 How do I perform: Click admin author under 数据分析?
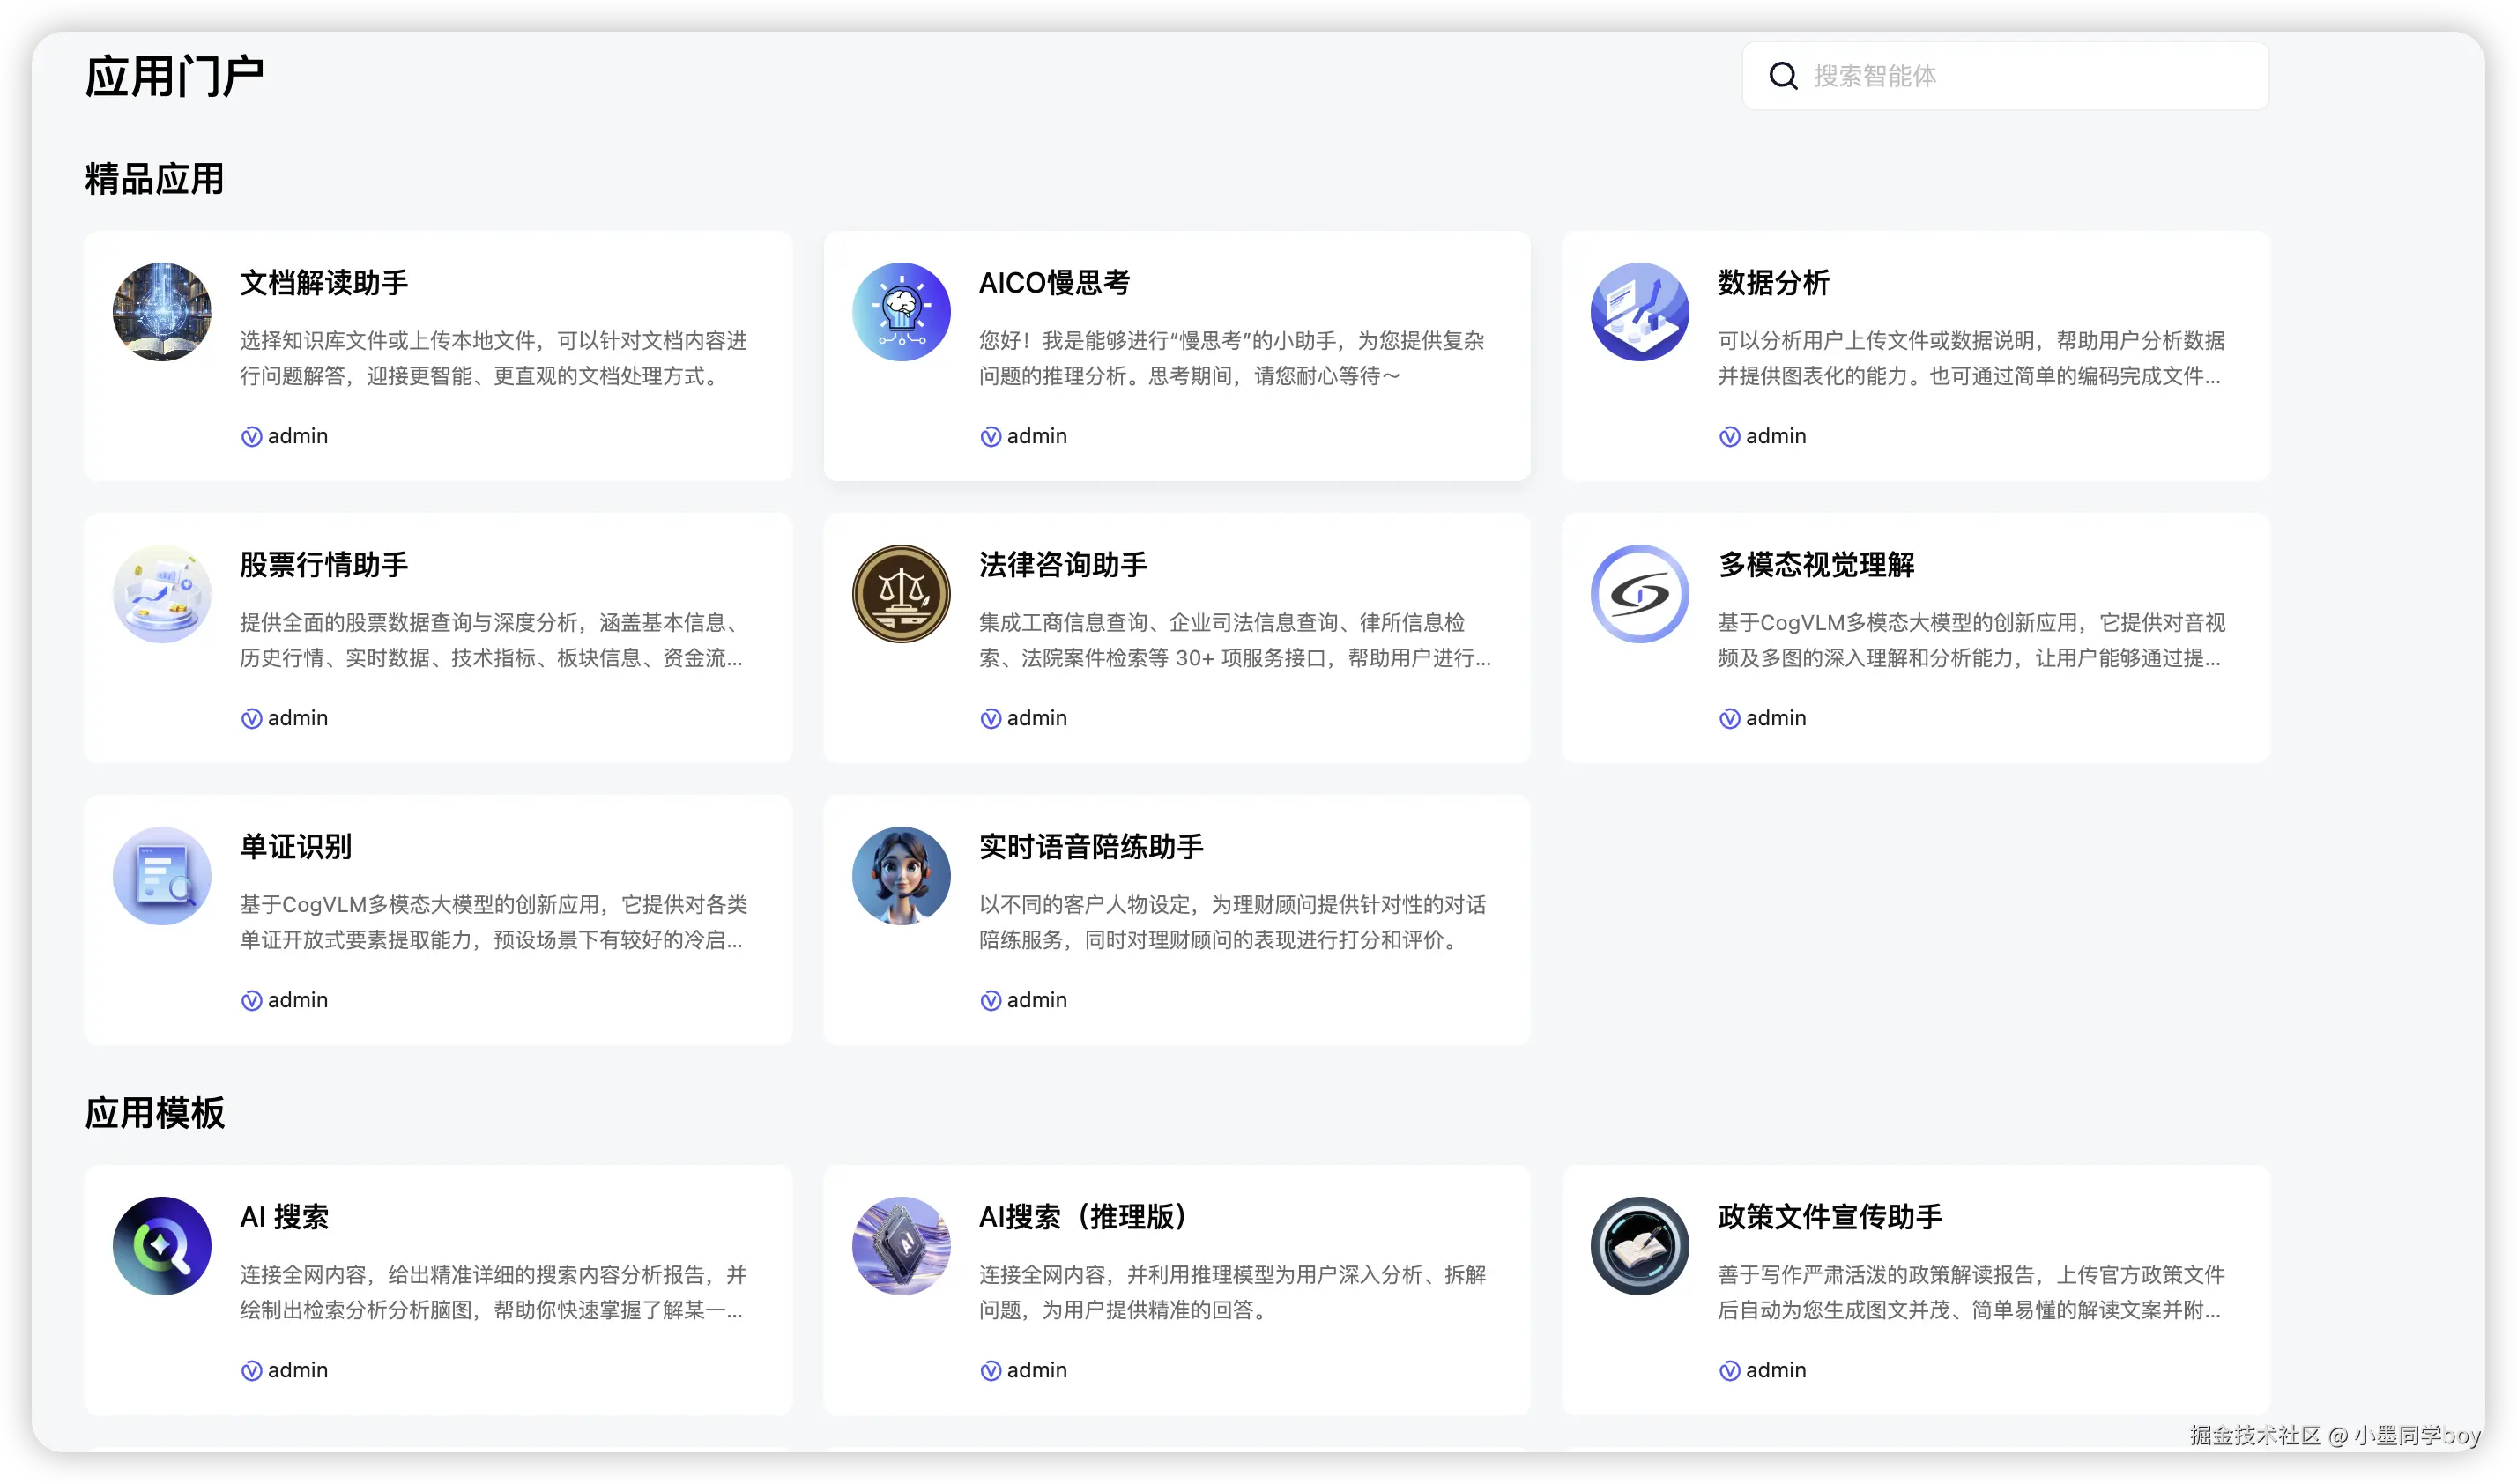(1774, 436)
